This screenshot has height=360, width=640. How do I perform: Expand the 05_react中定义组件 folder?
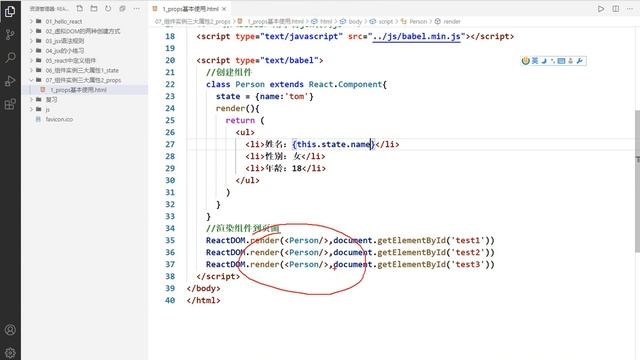(71, 60)
